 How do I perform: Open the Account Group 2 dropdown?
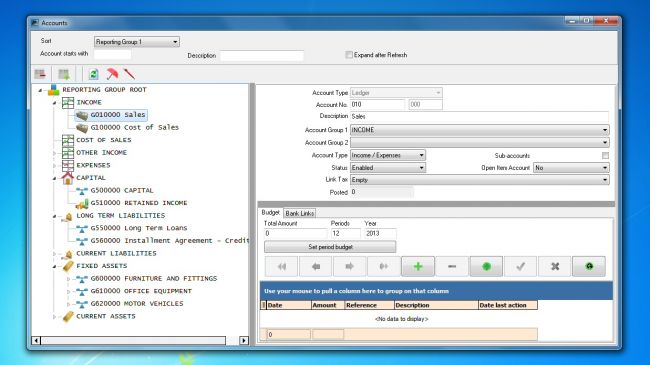(605, 143)
